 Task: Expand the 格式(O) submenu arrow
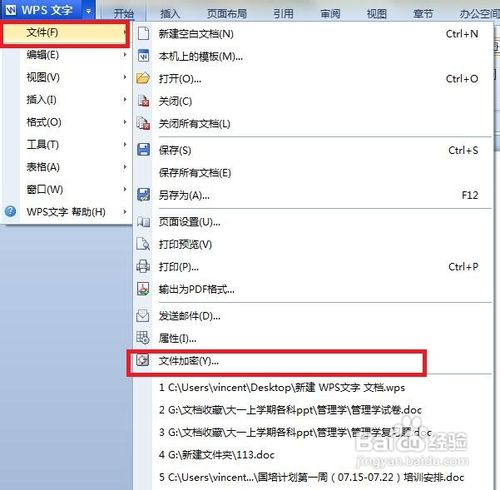[x=125, y=122]
